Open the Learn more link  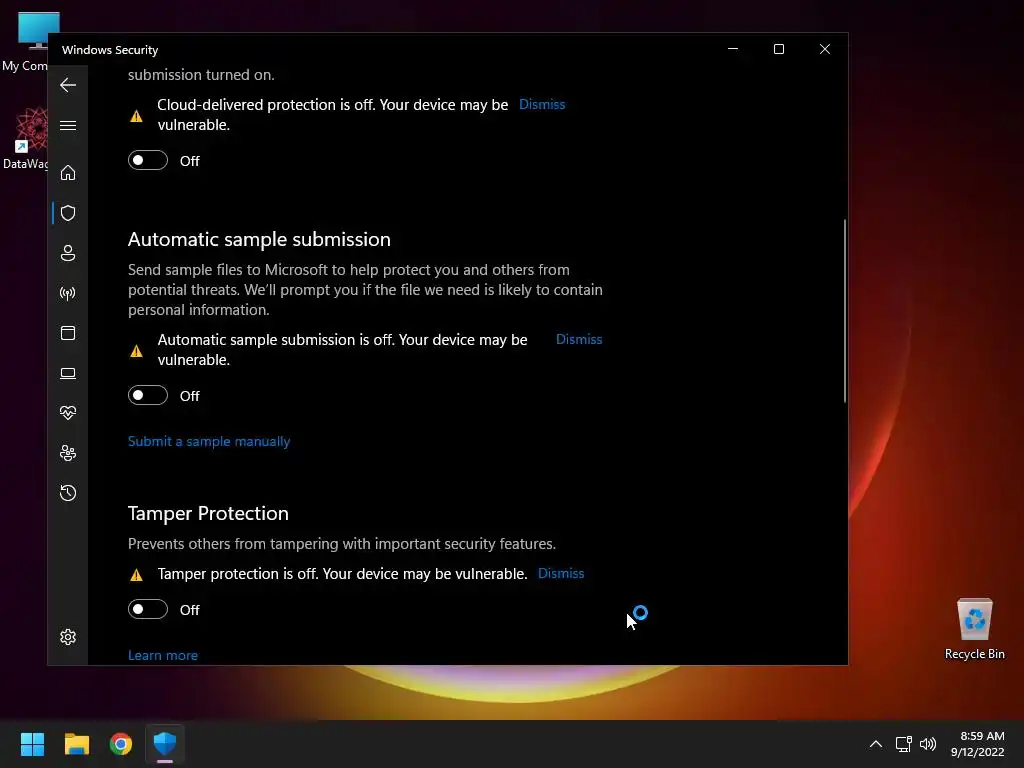pyautogui.click(x=163, y=655)
